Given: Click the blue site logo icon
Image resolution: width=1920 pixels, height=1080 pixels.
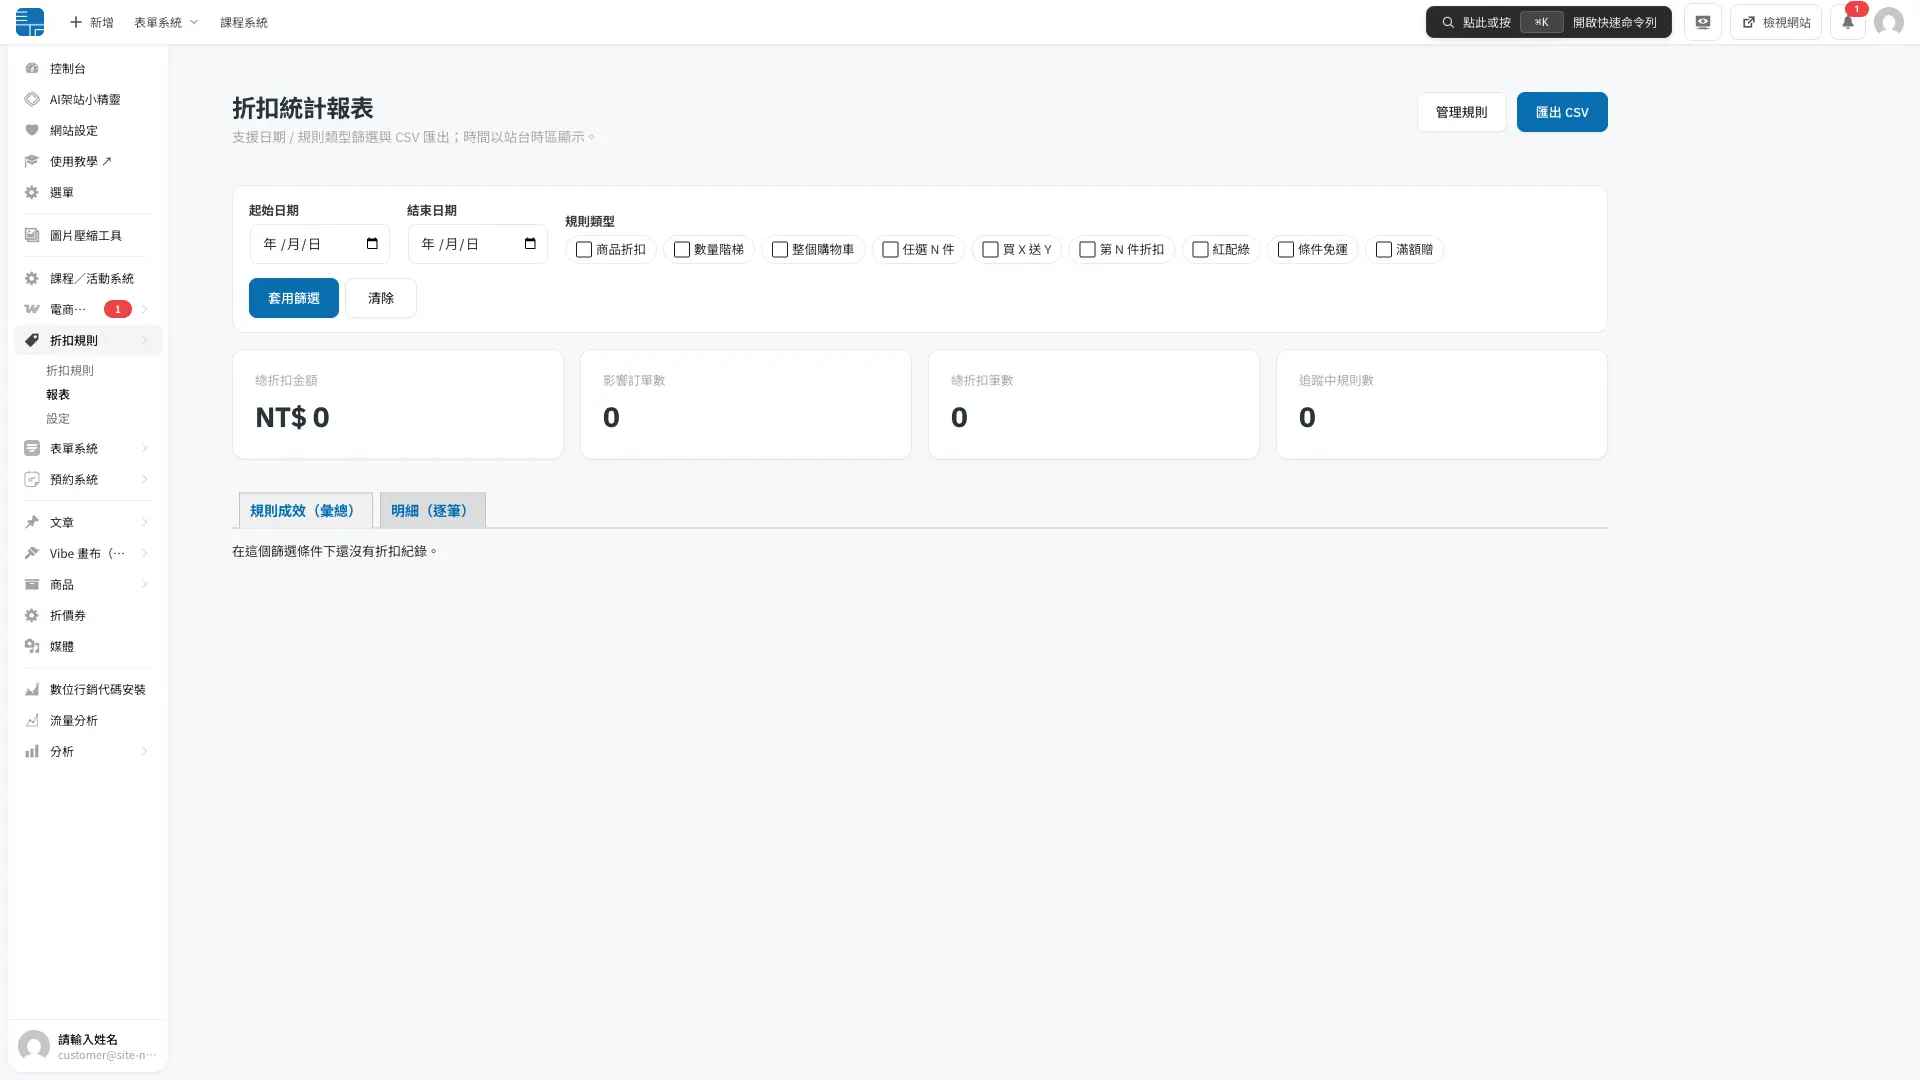Looking at the screenshot, I should tap(30, 22).
